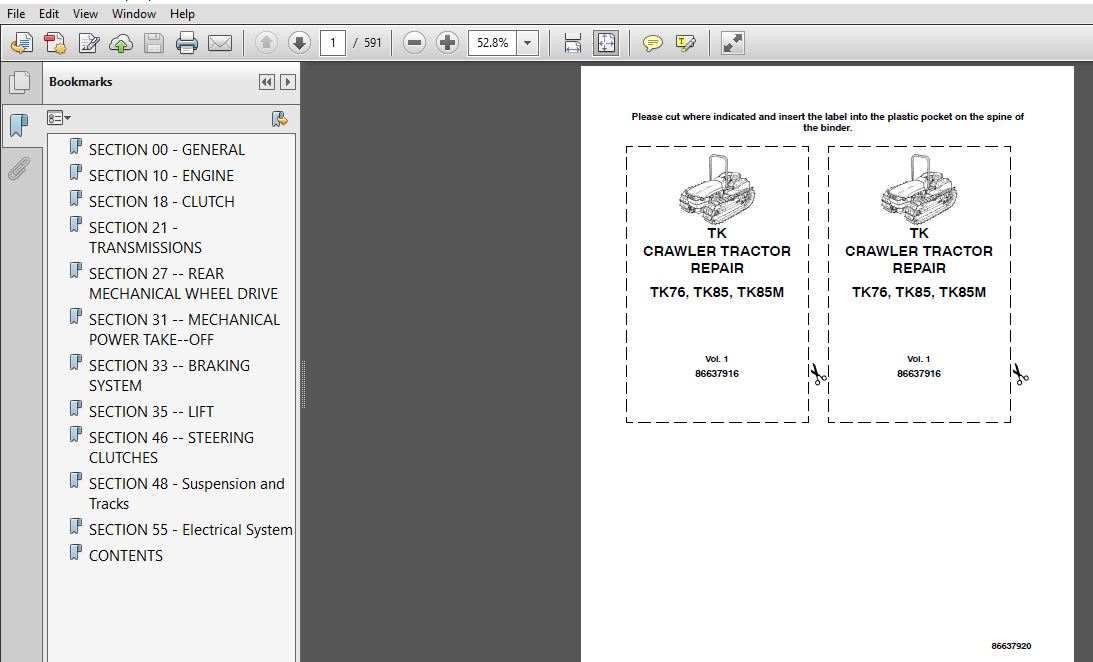Click bookmark icon beside SECTION 00 - GENERAL
Image resolution: width=1093 pixels, height=662 pixels.
[76, 146]
